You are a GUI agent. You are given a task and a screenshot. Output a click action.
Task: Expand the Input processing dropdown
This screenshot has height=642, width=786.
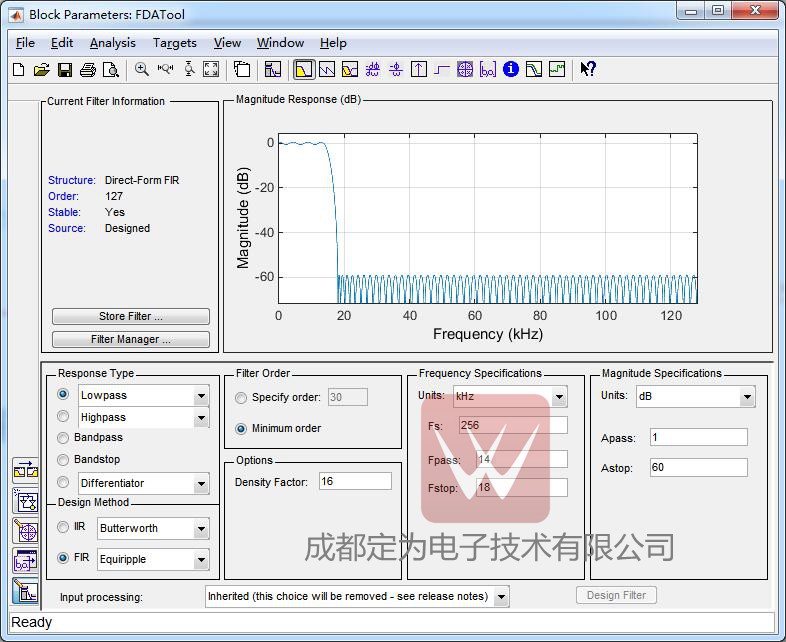501,597
